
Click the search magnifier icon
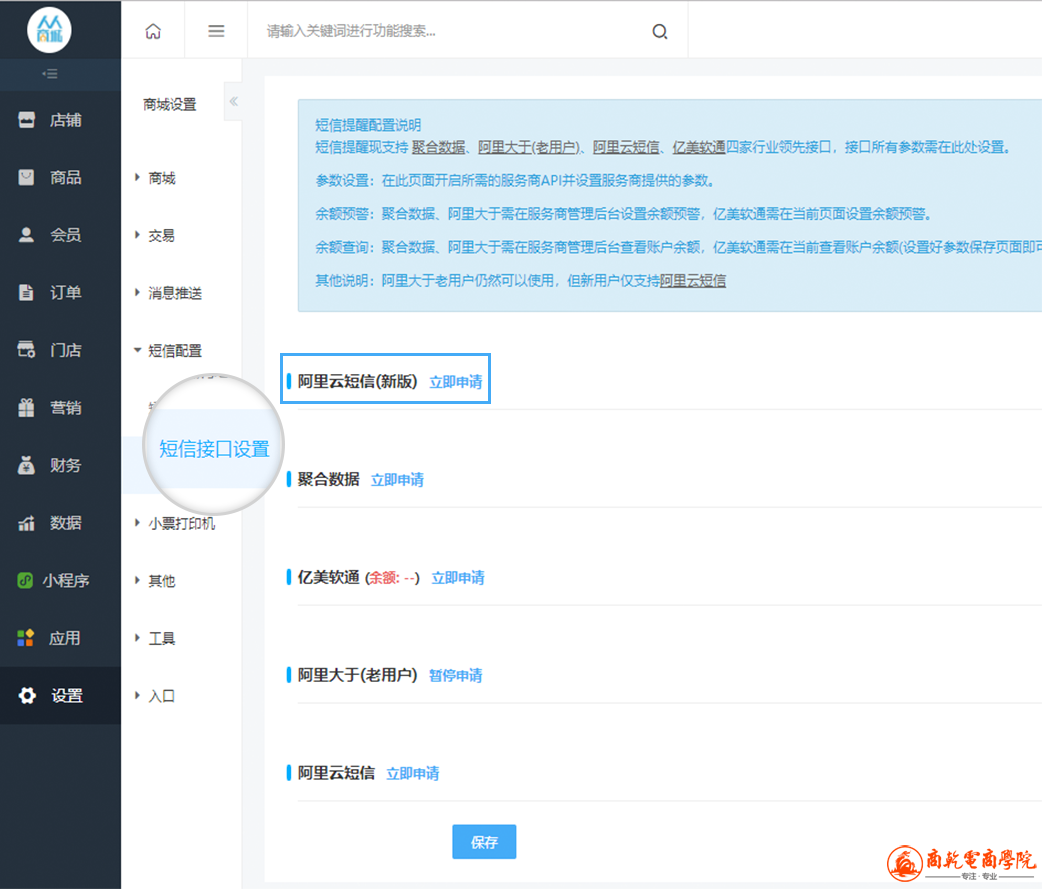659,31
